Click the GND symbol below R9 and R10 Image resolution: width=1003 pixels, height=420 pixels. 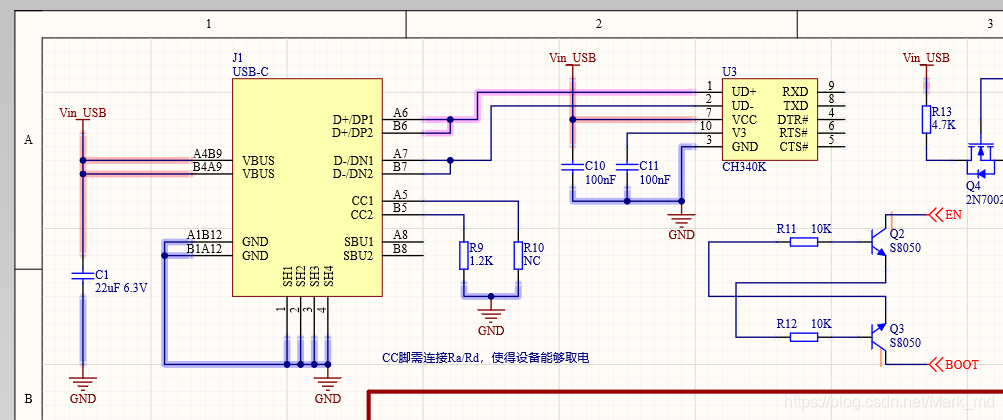coord(491,322)
